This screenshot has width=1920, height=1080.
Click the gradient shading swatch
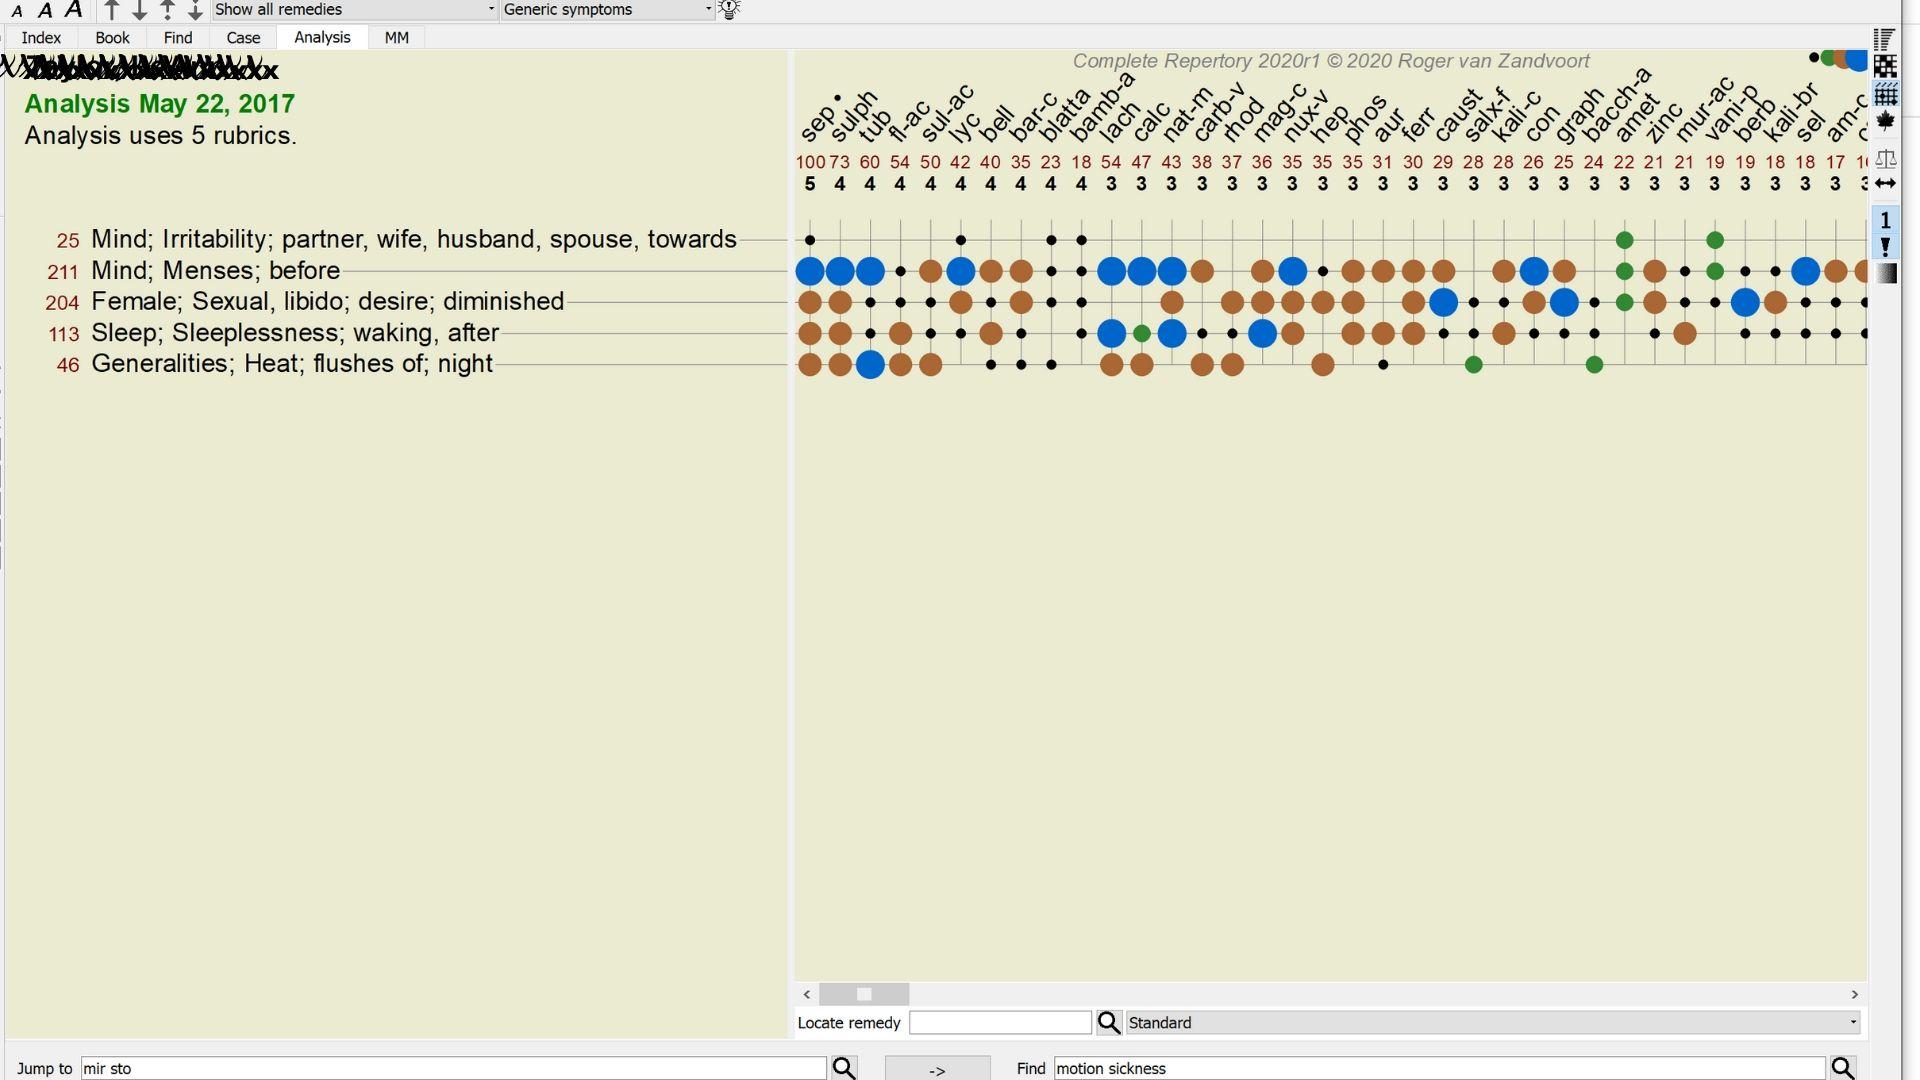(1885, 273)
